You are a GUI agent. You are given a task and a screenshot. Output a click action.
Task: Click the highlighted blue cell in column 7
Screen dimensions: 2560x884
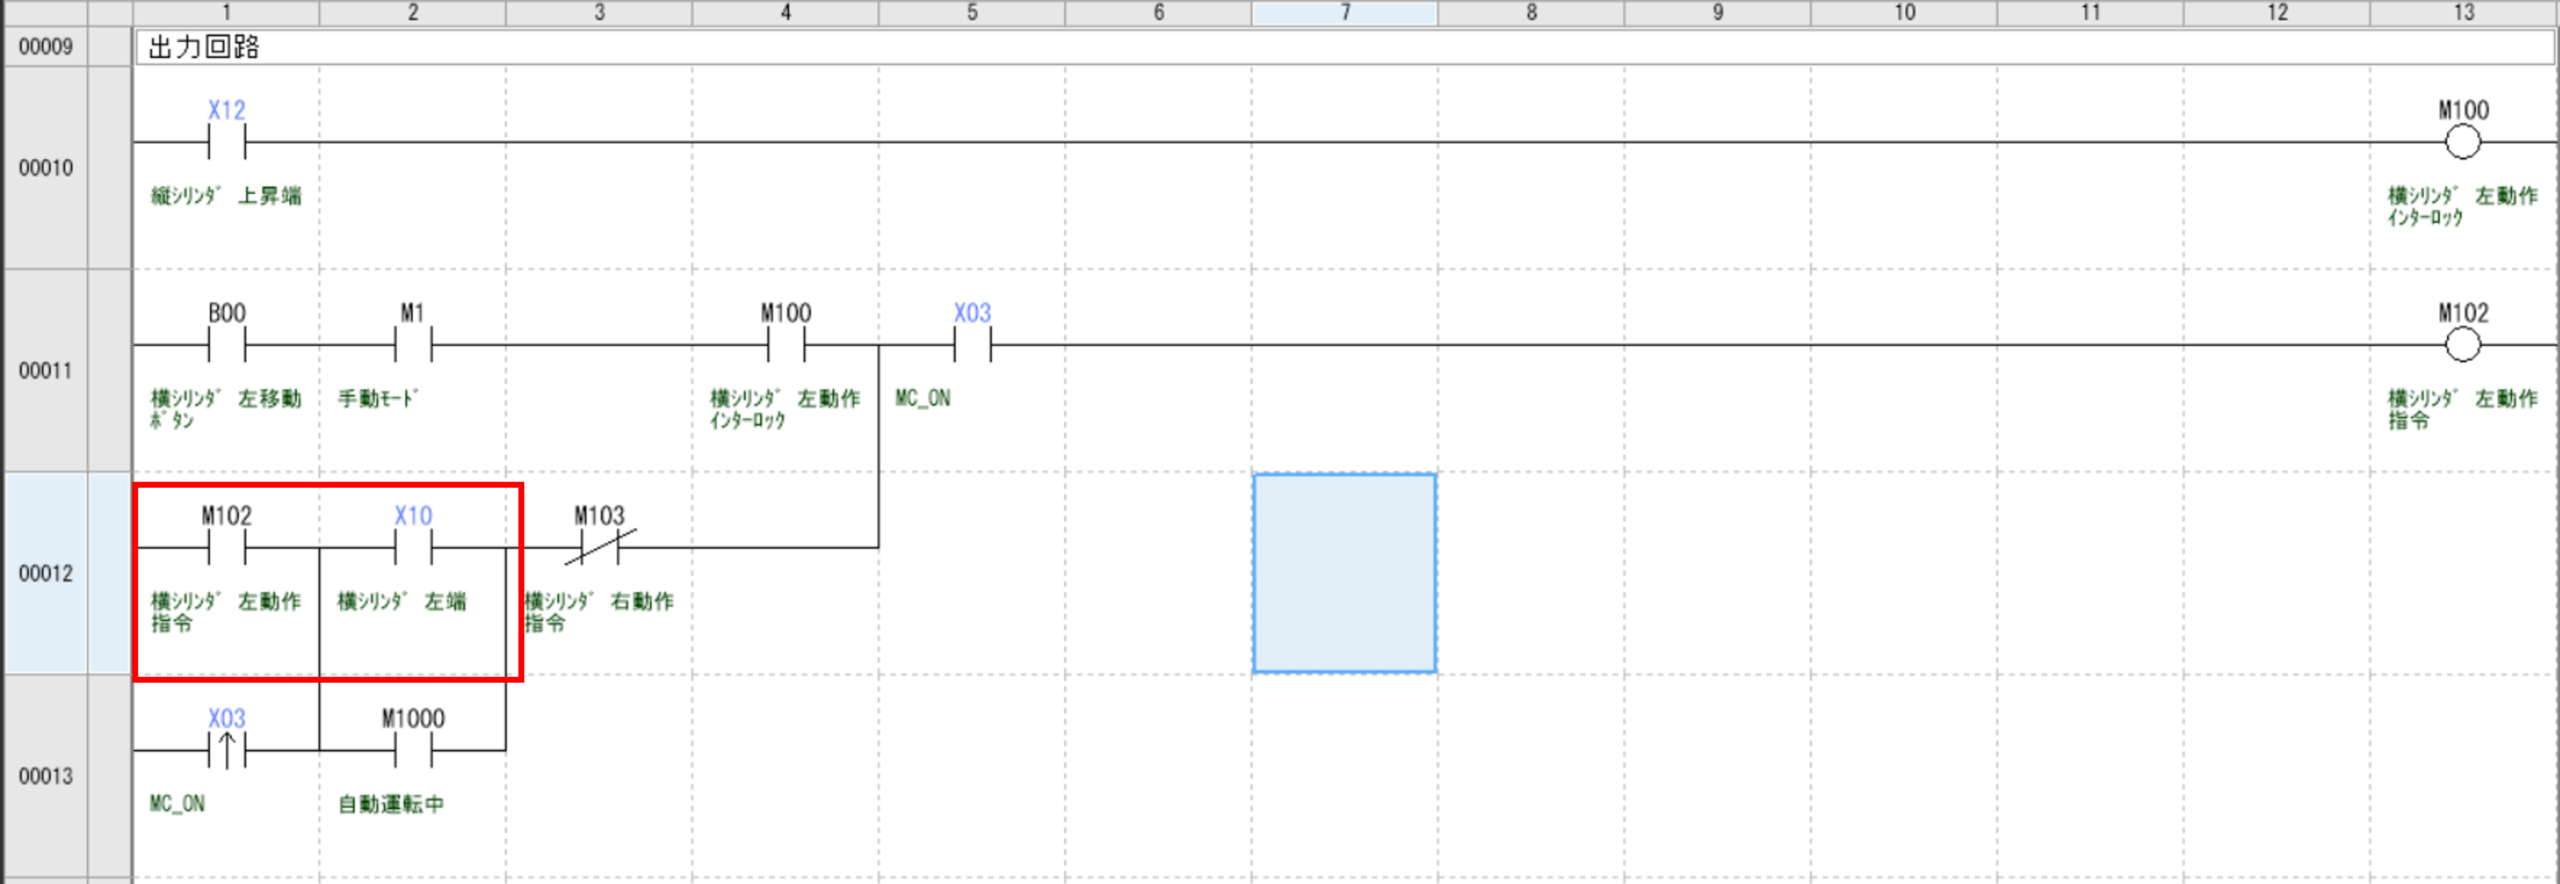pyautogui.click(x=1344, y=573)
